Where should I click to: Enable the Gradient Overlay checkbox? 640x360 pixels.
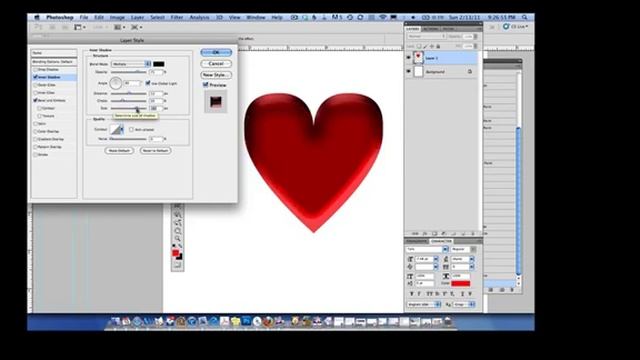coord(36,139)
